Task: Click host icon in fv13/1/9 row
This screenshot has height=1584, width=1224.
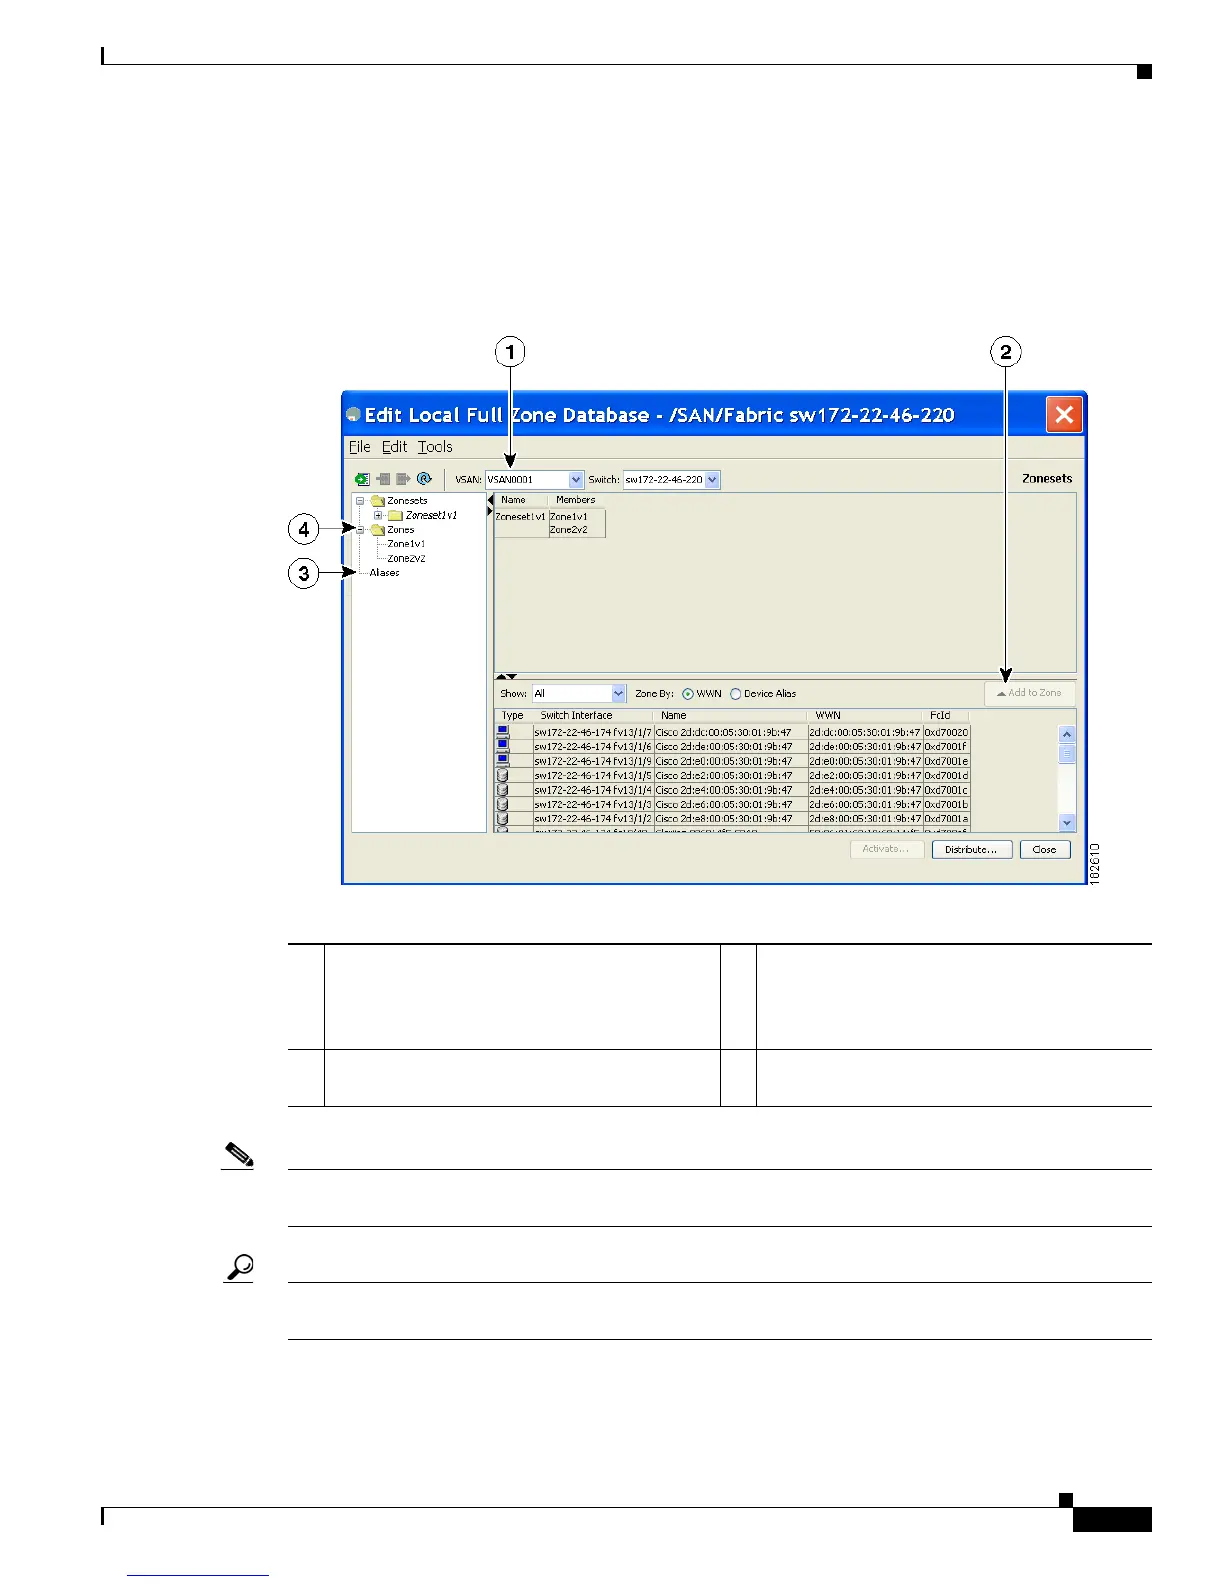Action: [x=503, y=761]
